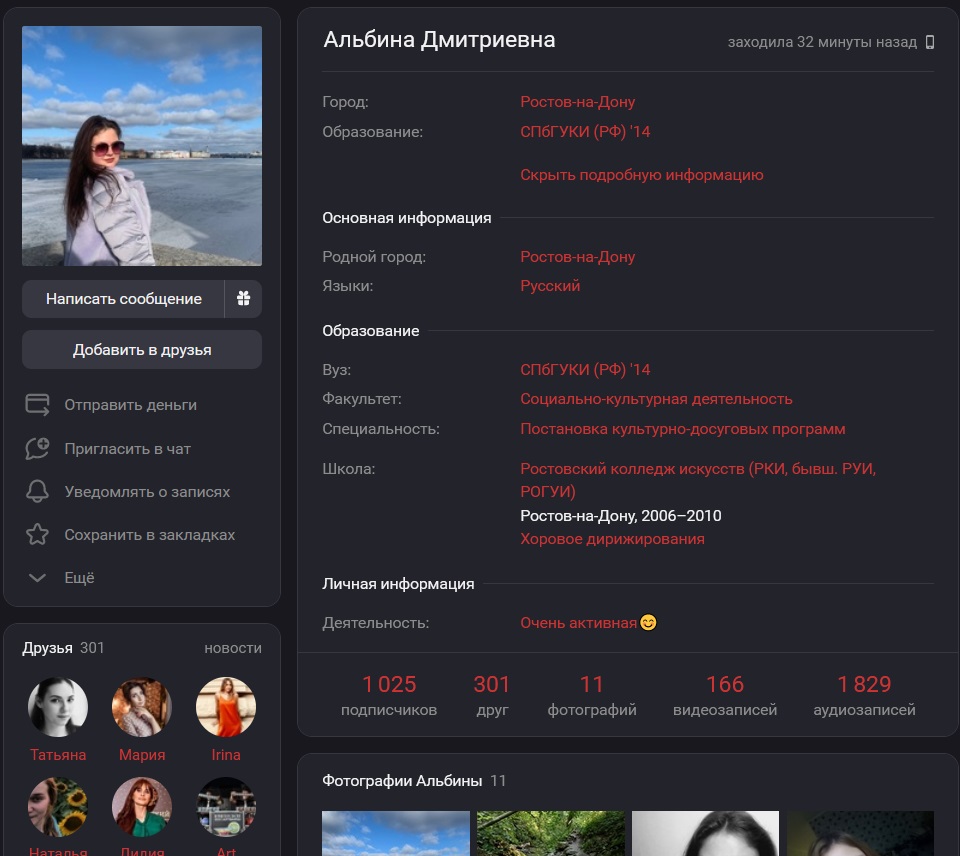Open the Ростовский колледж искусств link
The image size is (960, 856).
point(698,480)
